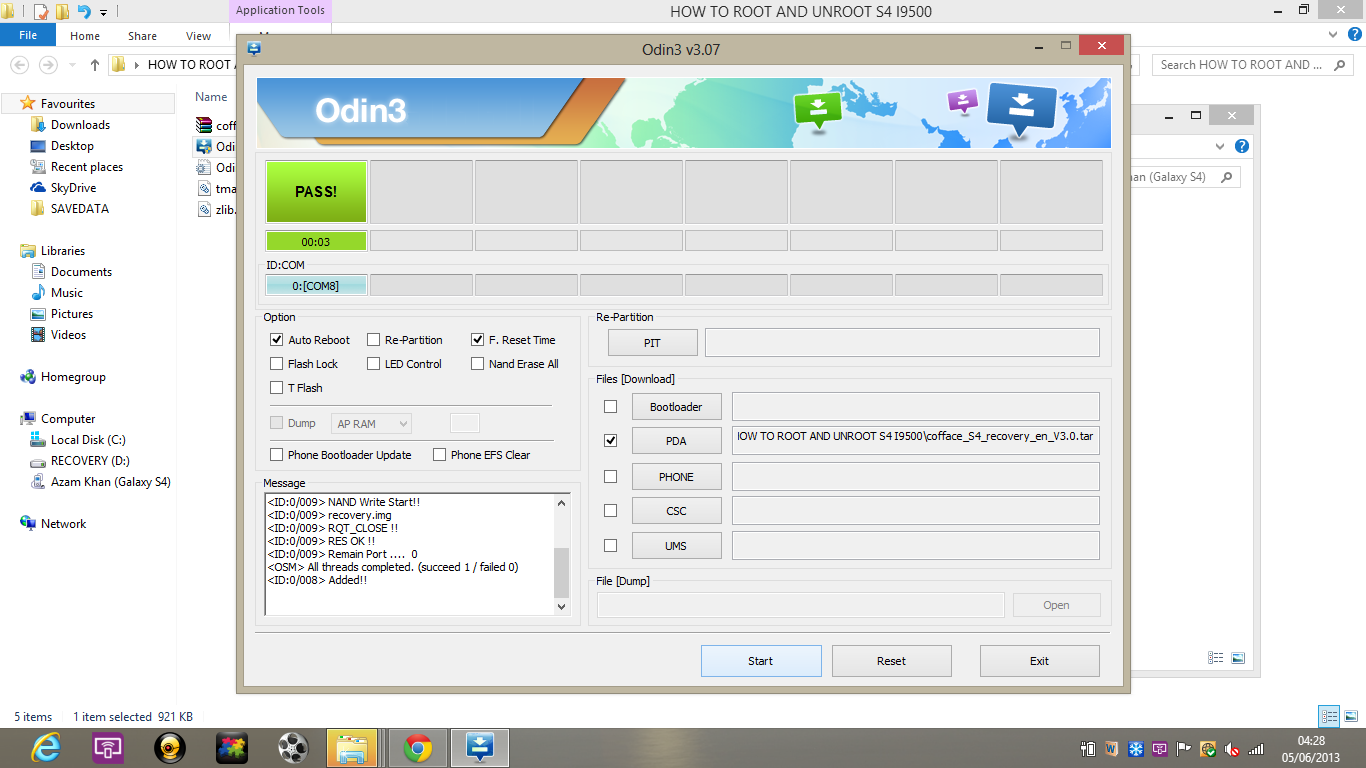Click the Undo arrow in Explorer quick access toolbar
This screenshot has width=1366, height=768.
click(x=84, y=12)
